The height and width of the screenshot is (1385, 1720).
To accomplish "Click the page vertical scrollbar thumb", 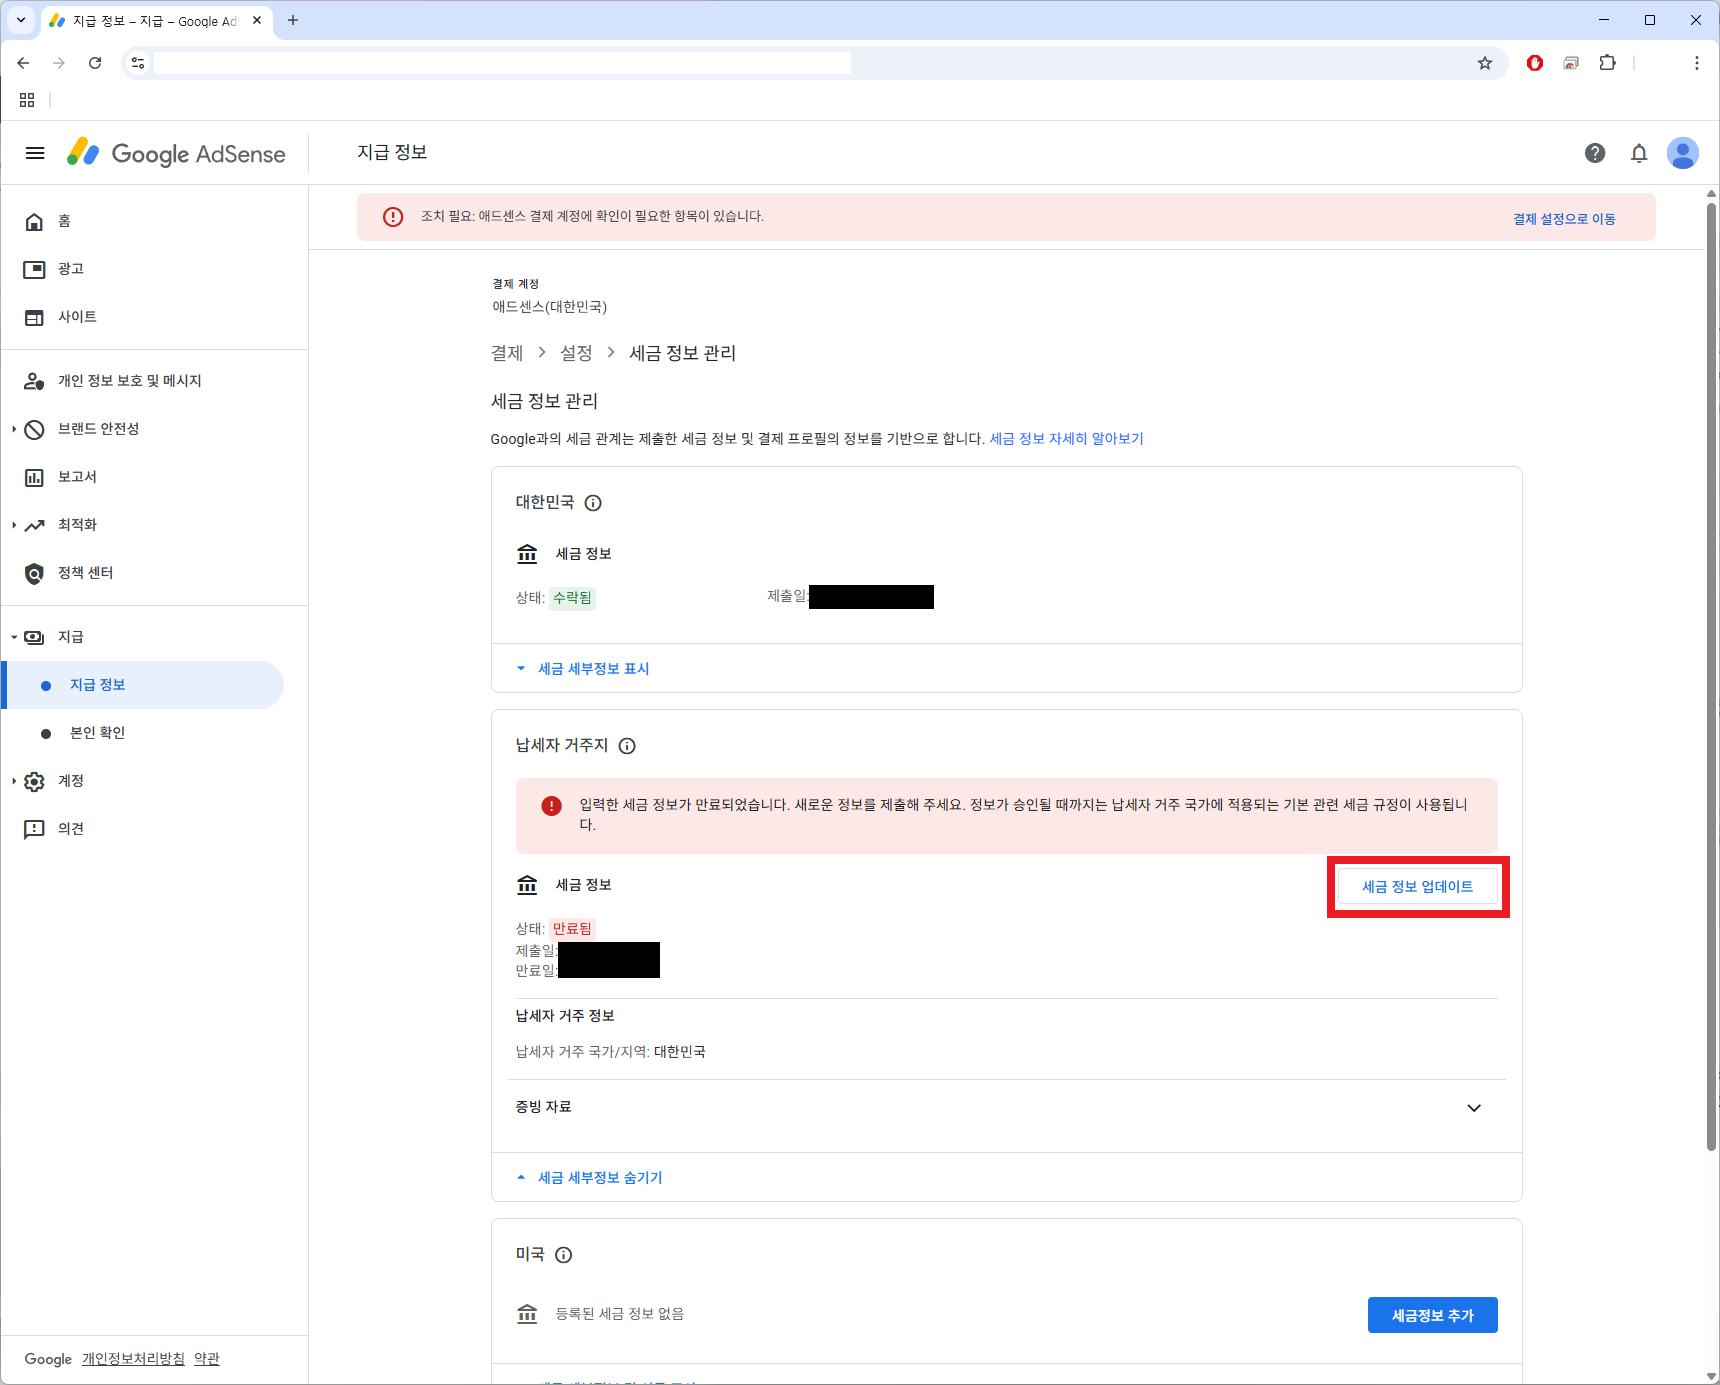I will pyautogui.click(x=1711, y=676).
